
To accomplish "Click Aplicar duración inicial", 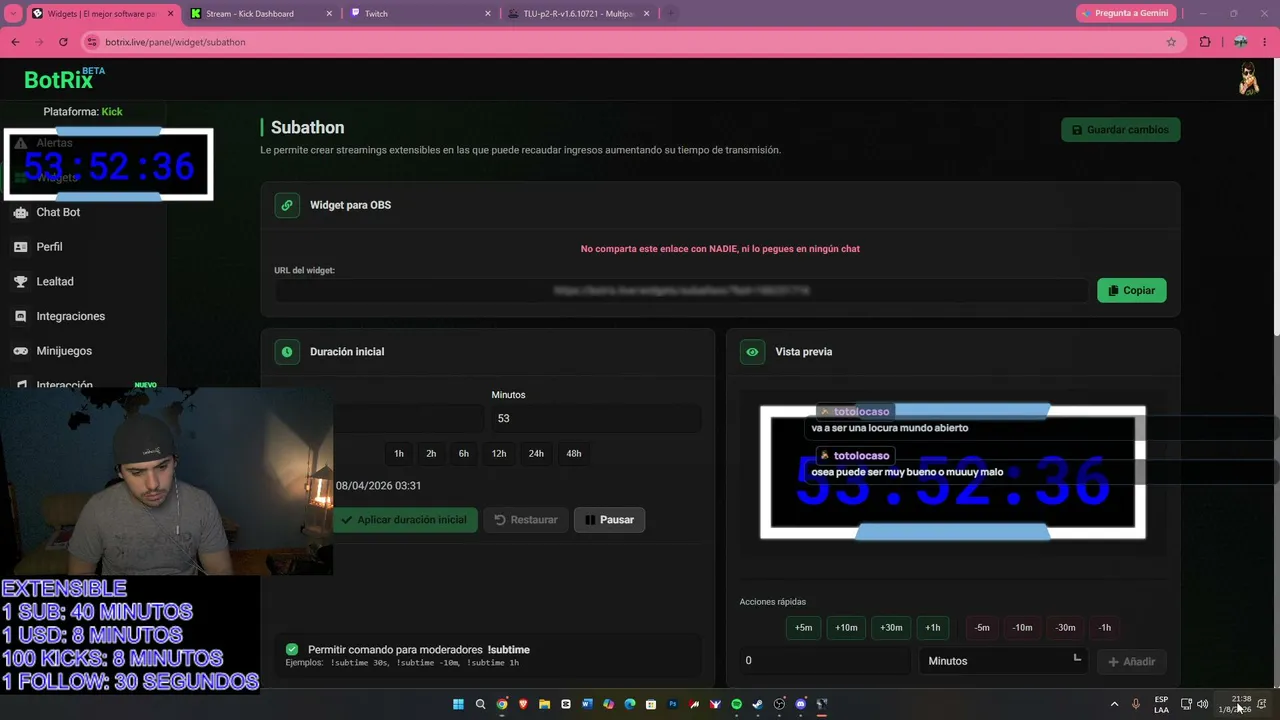I will pos(404,520).
